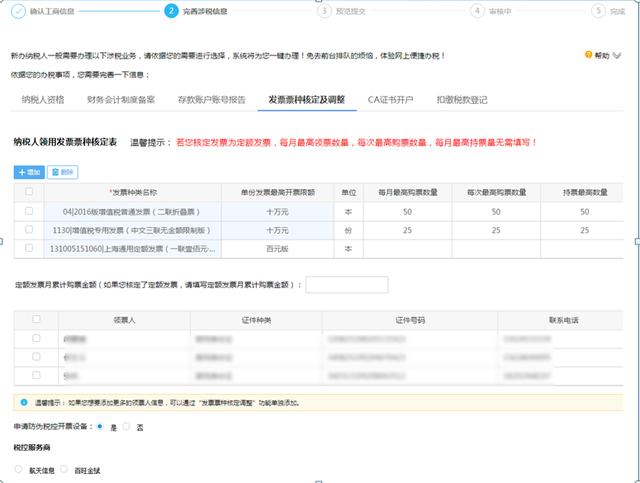Check the 131005151060 上海通用定额发票 row checkbox
Screen dimensions: 640x483
(29, 248)
